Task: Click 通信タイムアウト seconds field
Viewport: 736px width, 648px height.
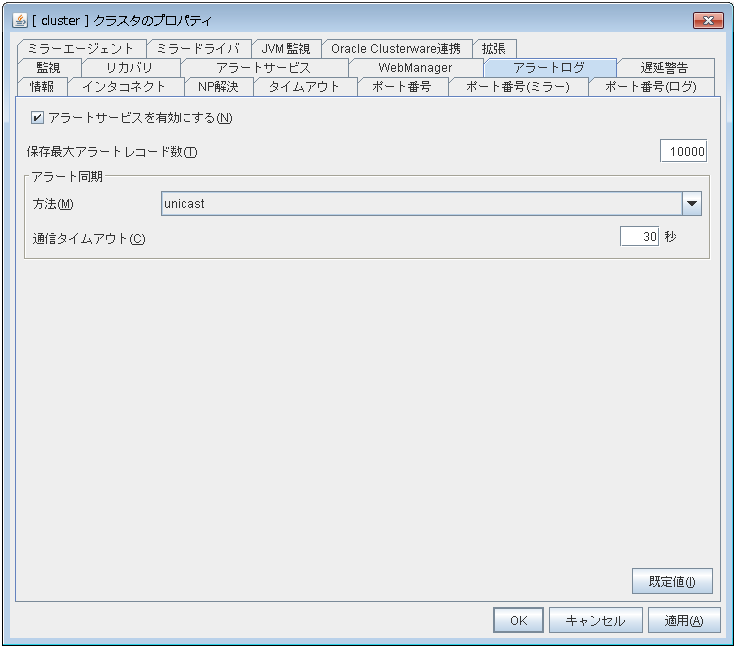Action: point(638,238)
